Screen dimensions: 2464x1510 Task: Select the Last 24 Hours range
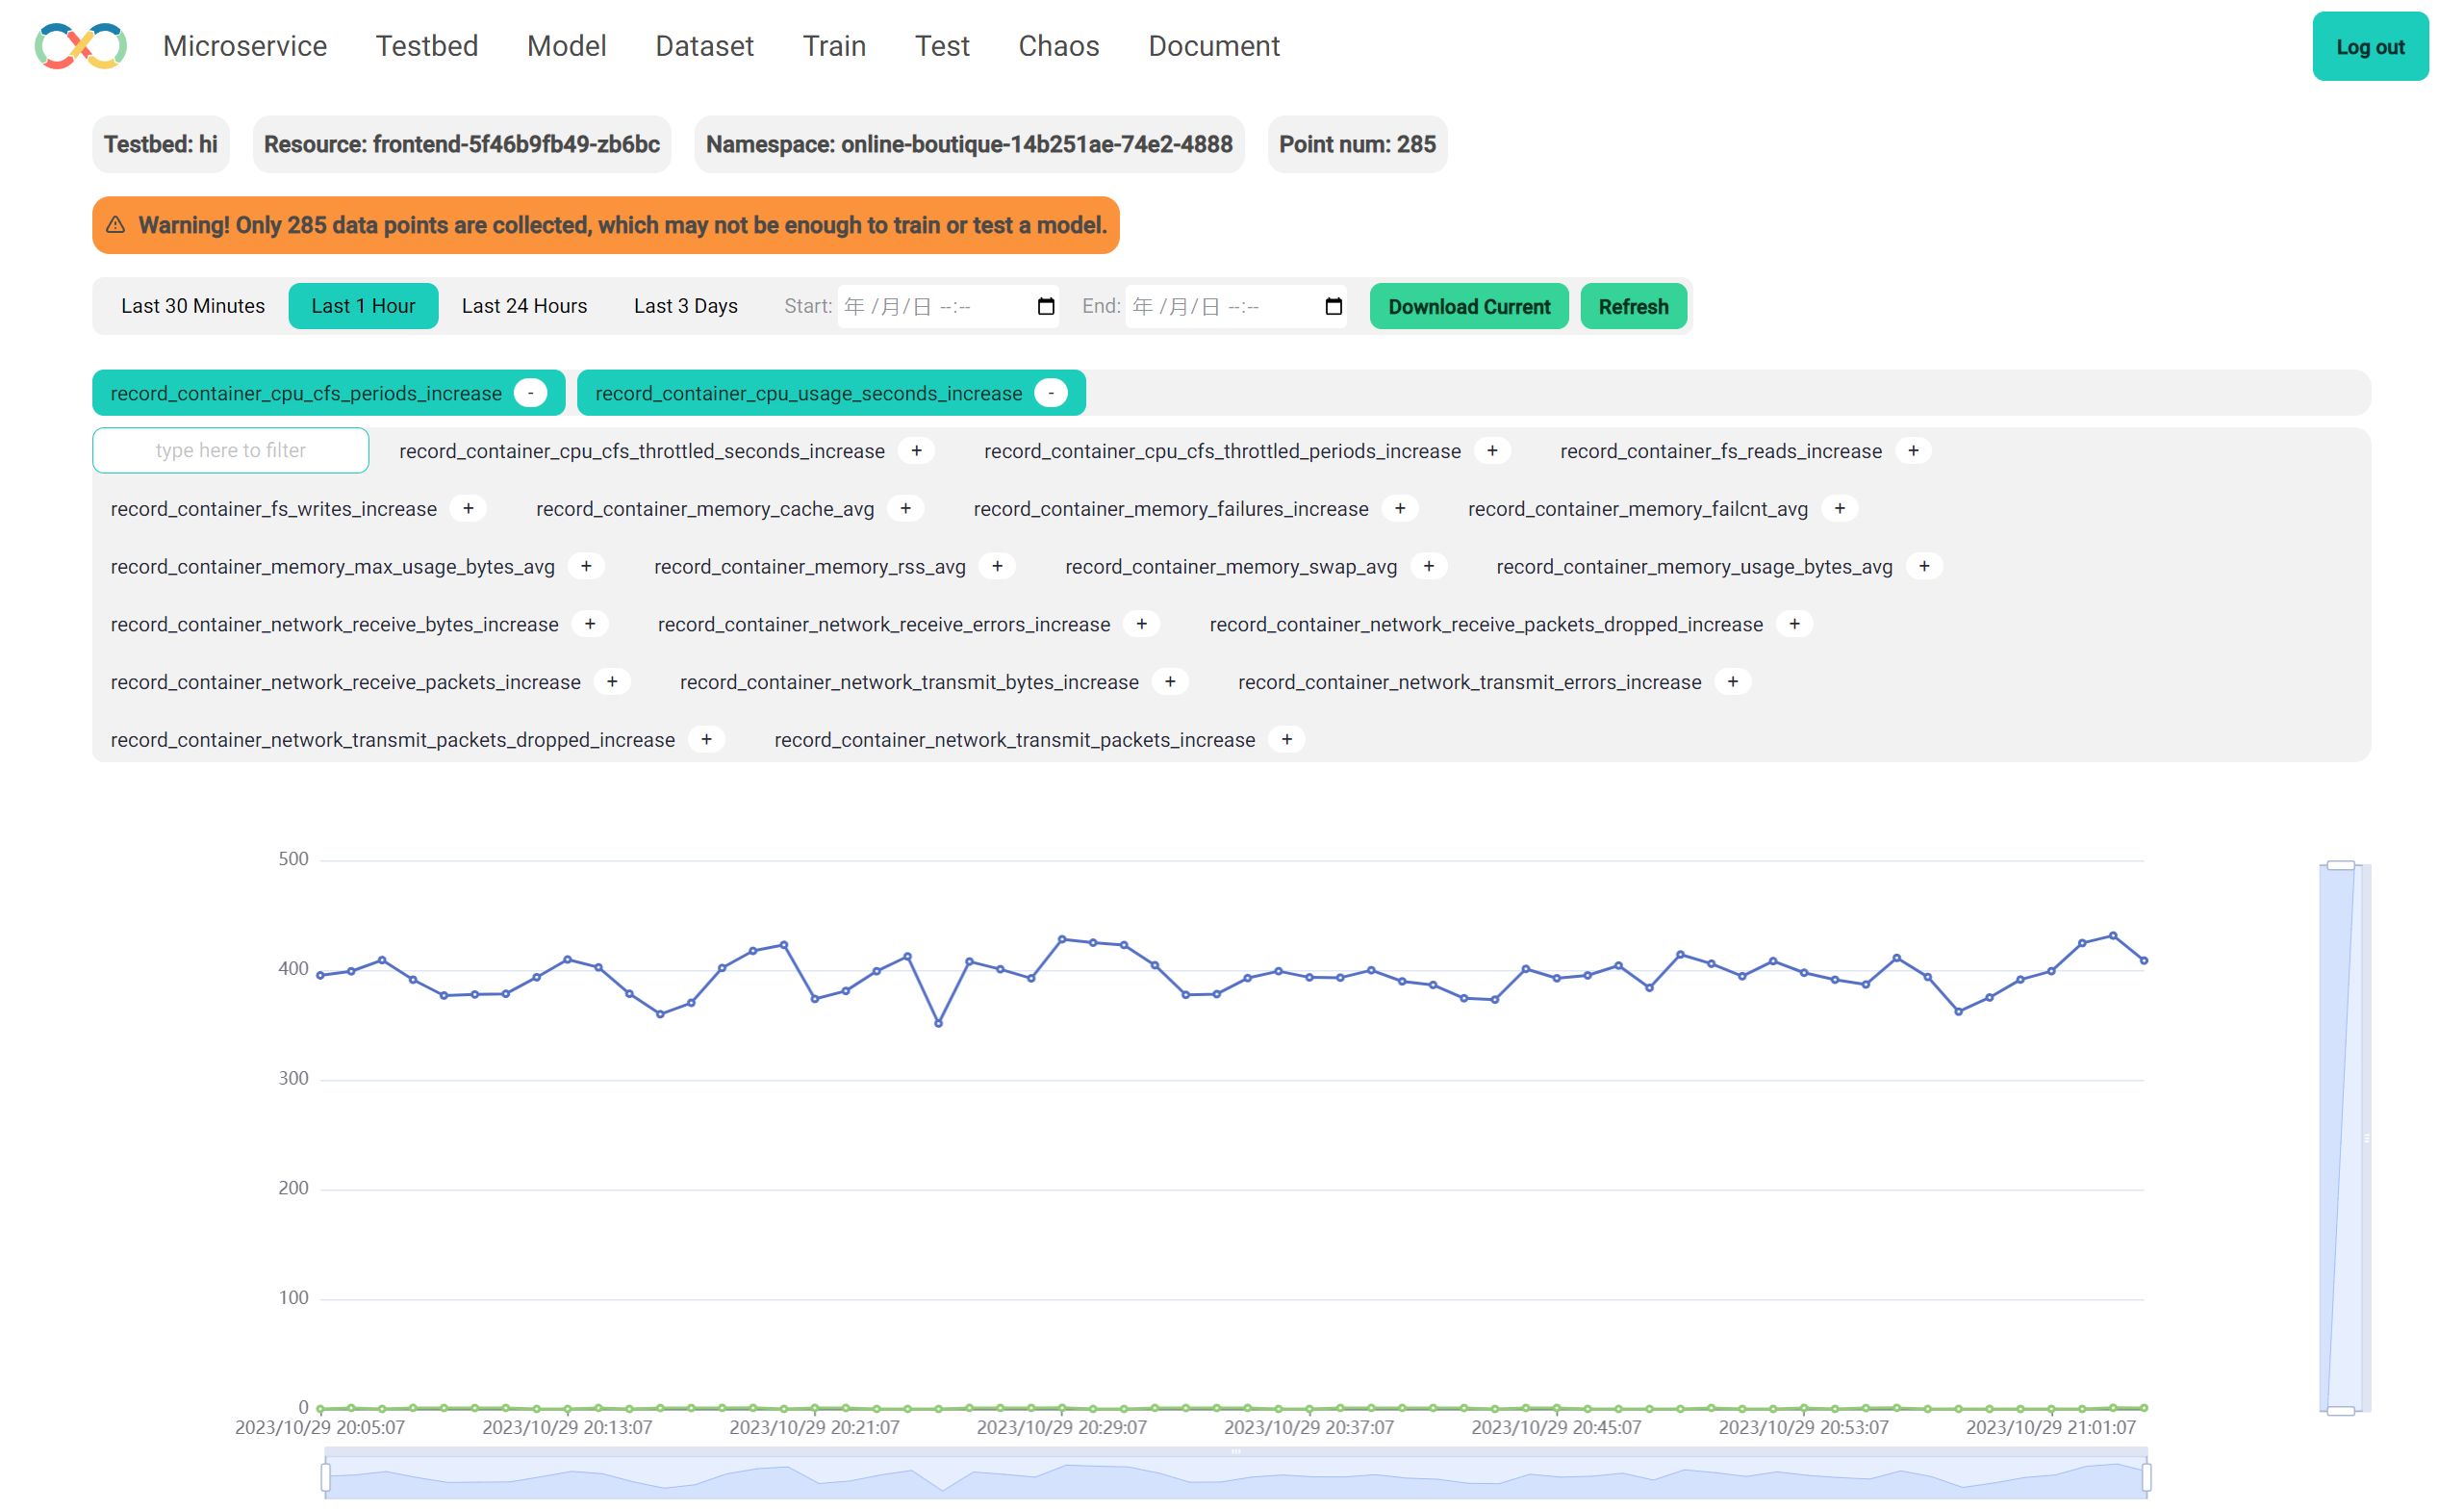pos(524,306)
